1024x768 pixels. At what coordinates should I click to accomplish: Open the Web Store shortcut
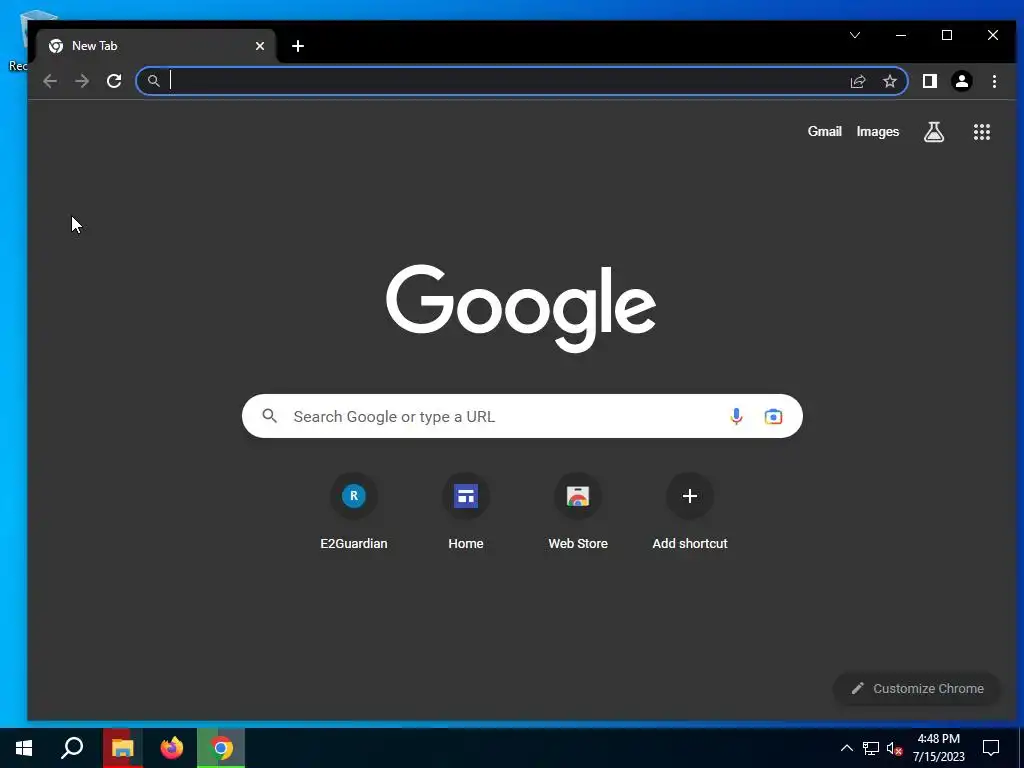tap(578, 513)
